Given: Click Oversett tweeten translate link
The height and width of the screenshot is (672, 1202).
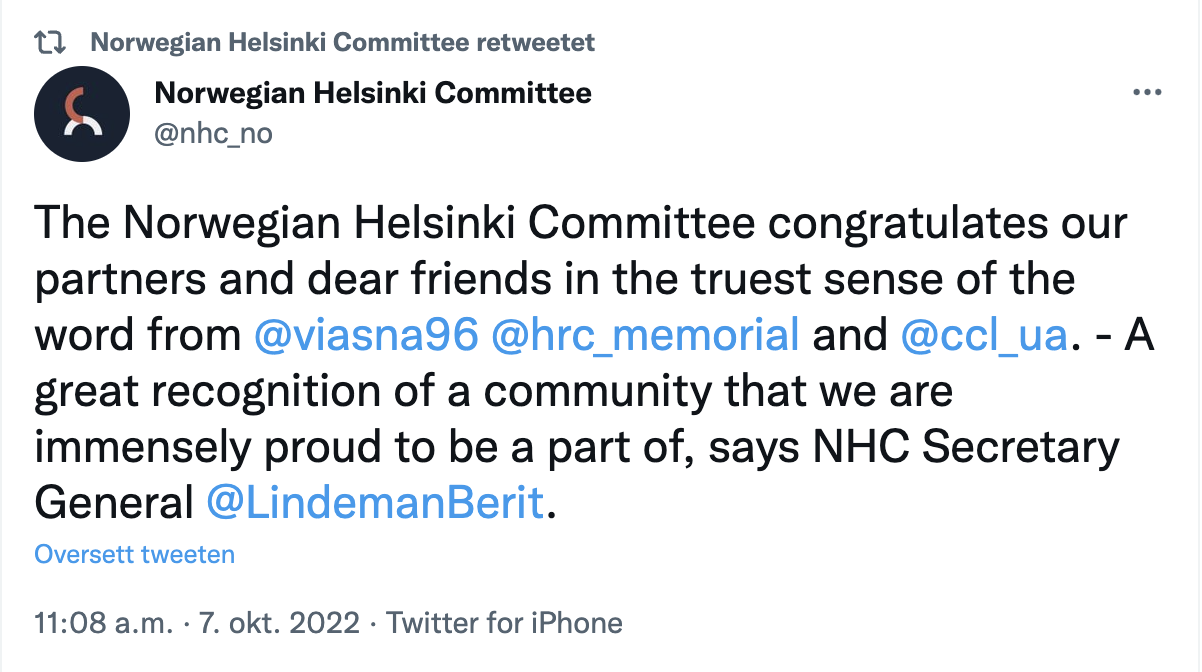Looking at the screenshot, I should point(135,554).
